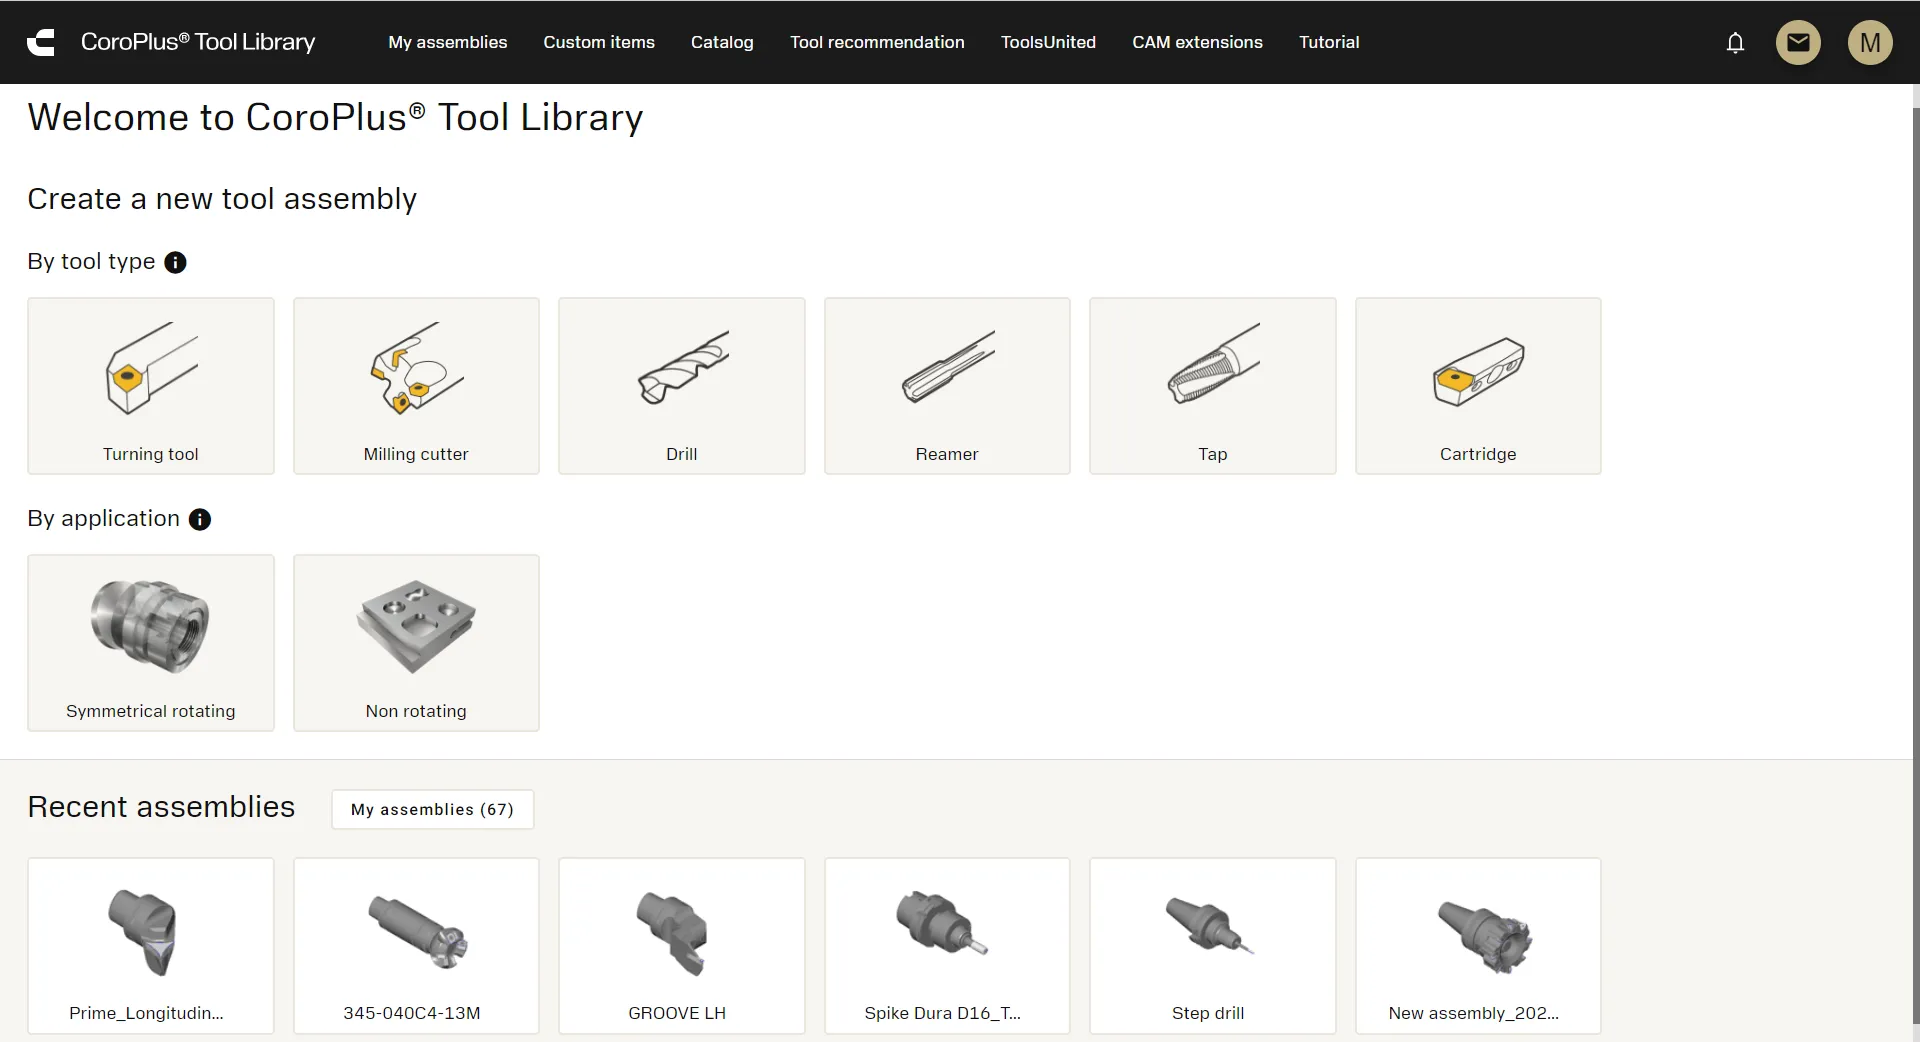Open the Catalog menu item
This screenshot has width=1920, height=1042.
click(722, 42)
